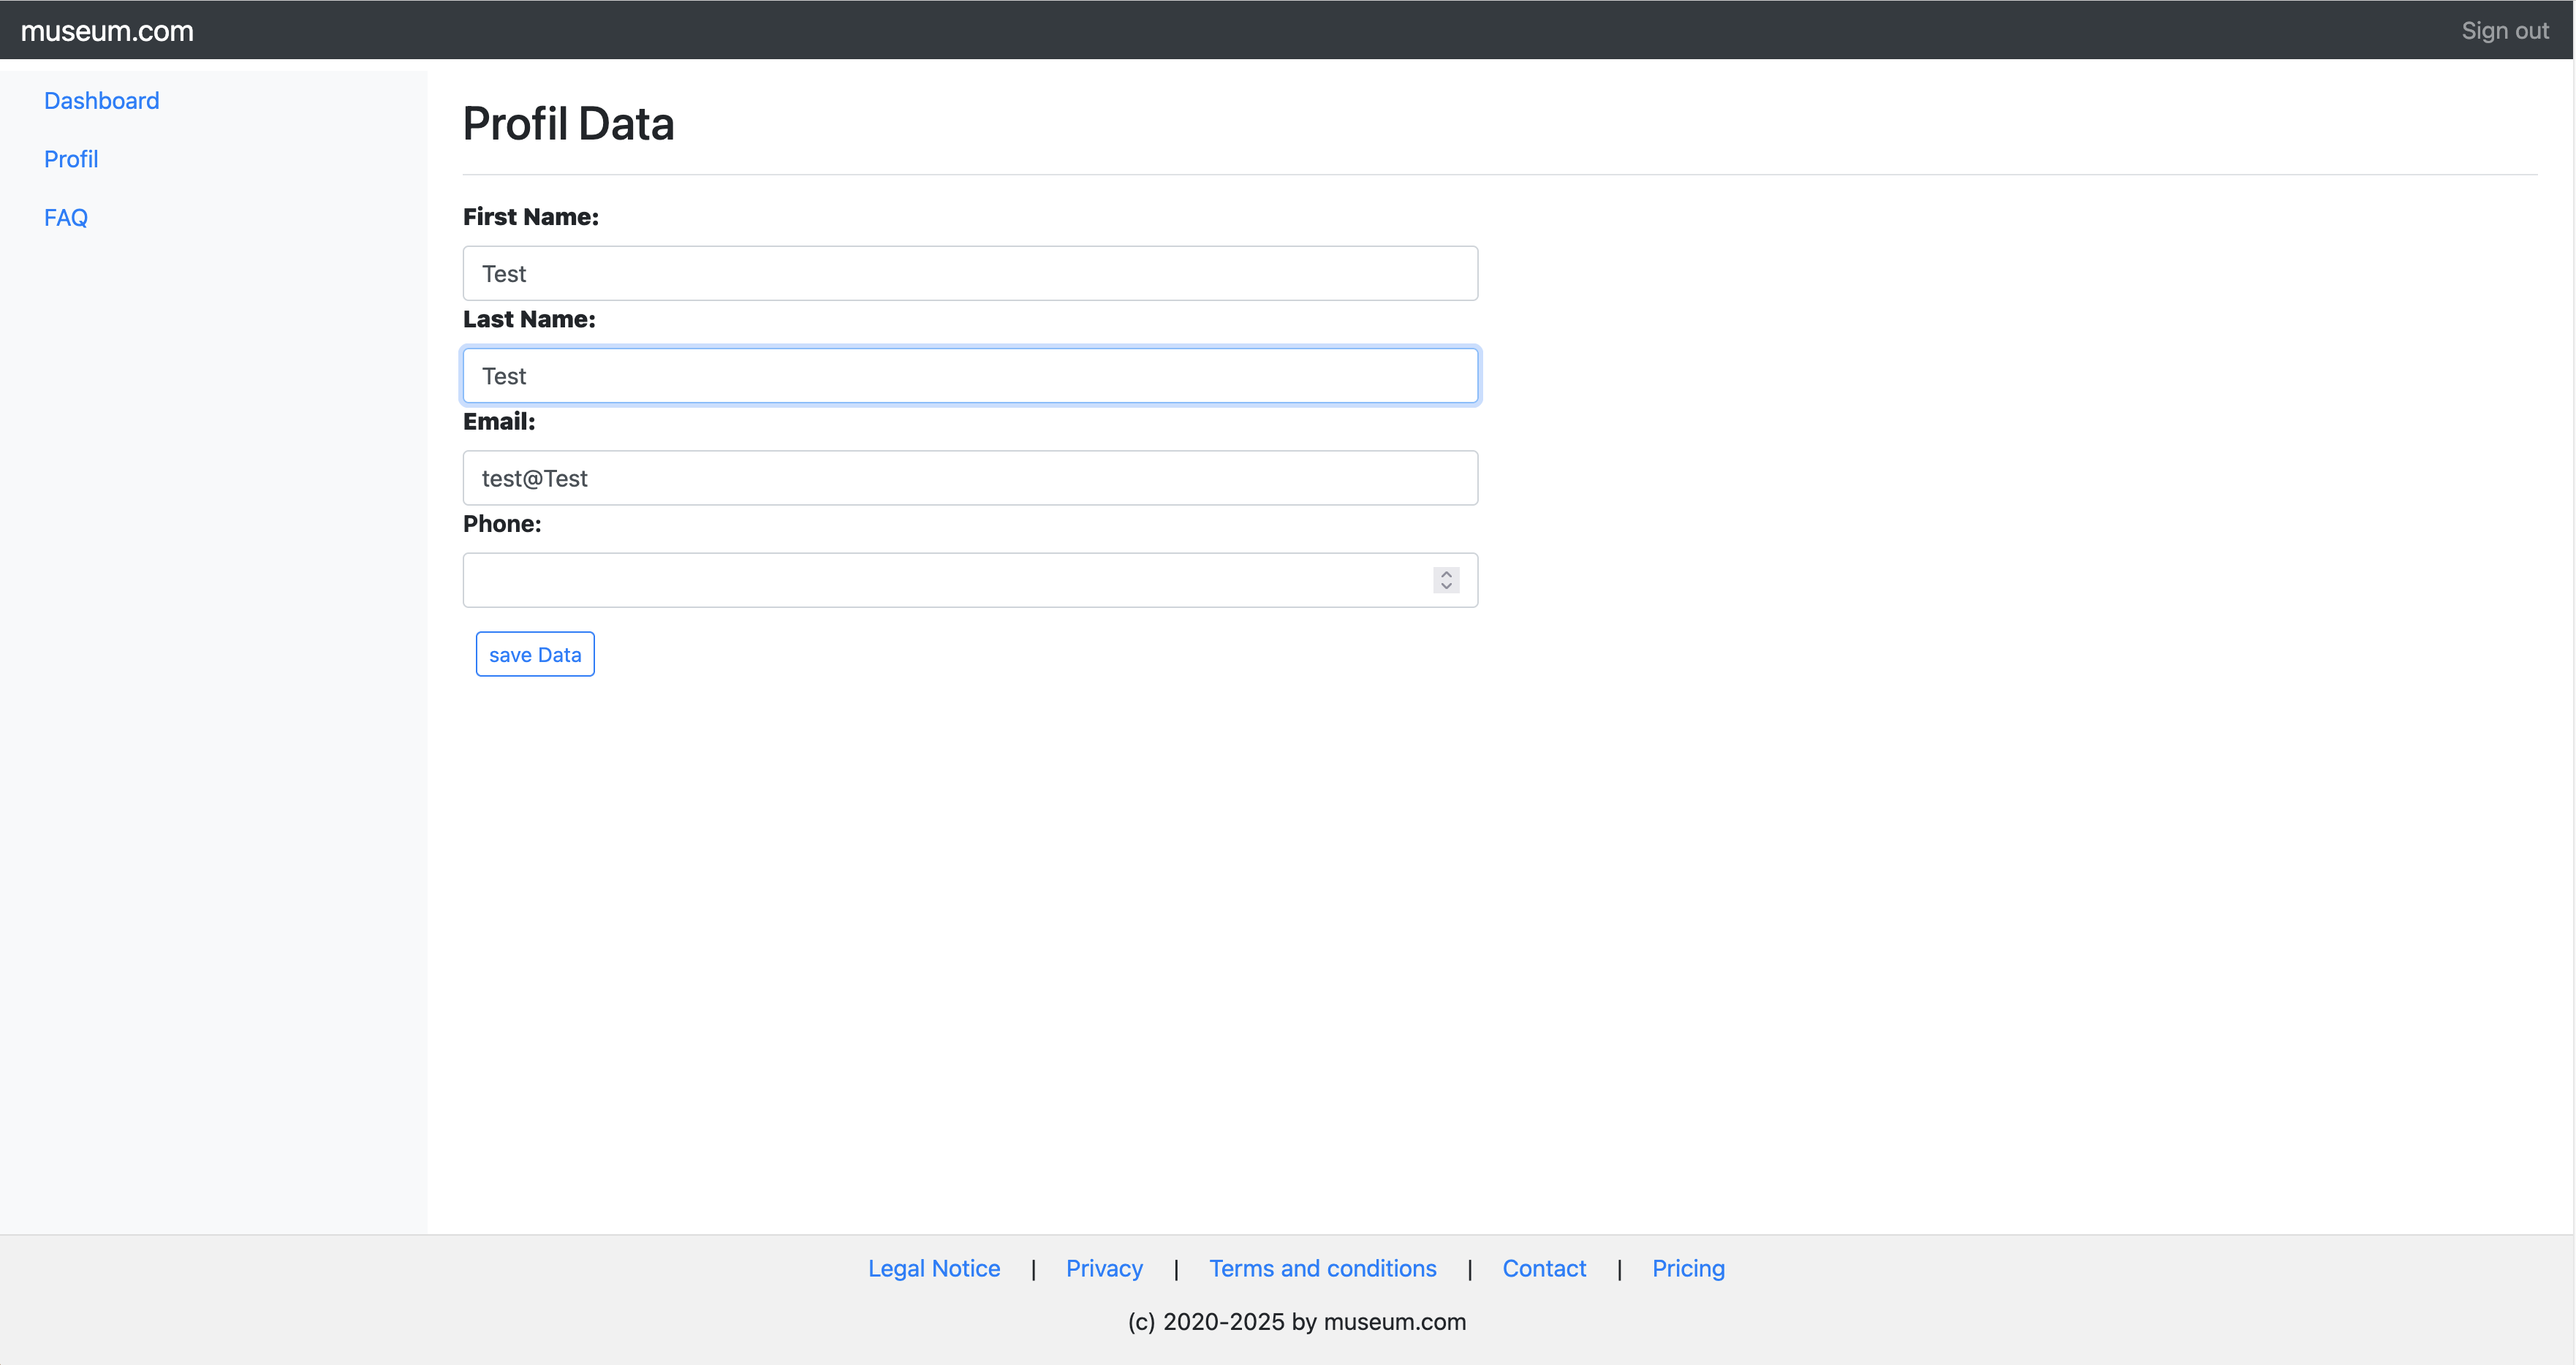Viewport: 2576px width, 1365px height.
Task: Select the Email input box
Action: (x=969, y=478)
